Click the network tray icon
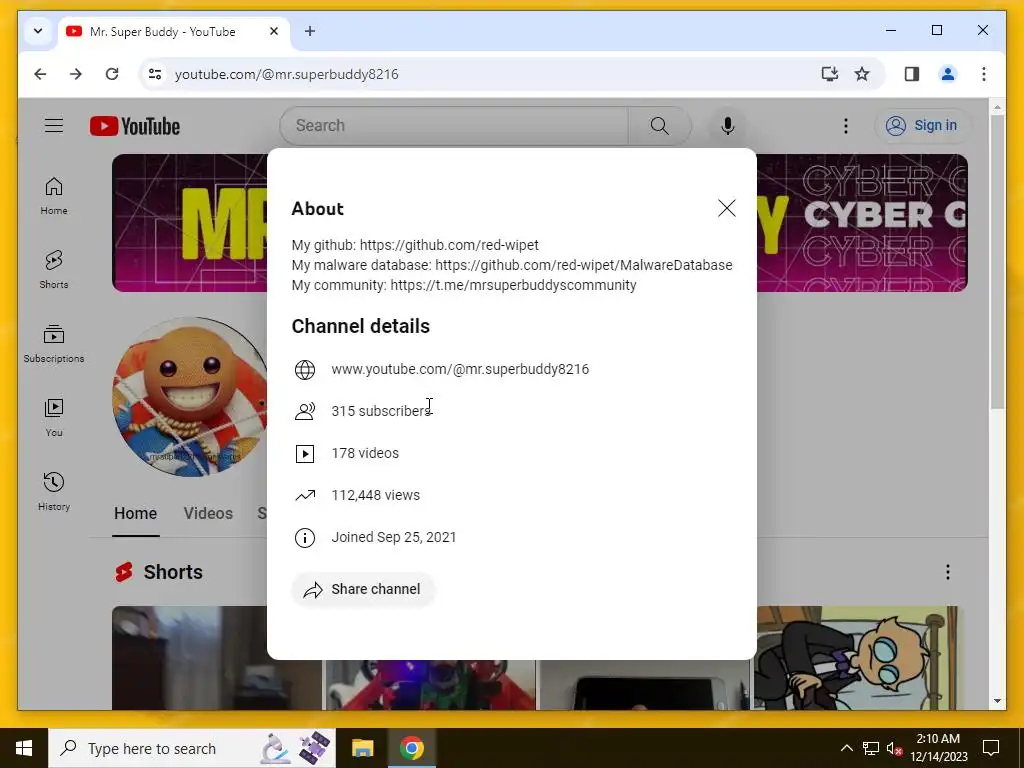Screen dimensions: 1024x768 871,748
